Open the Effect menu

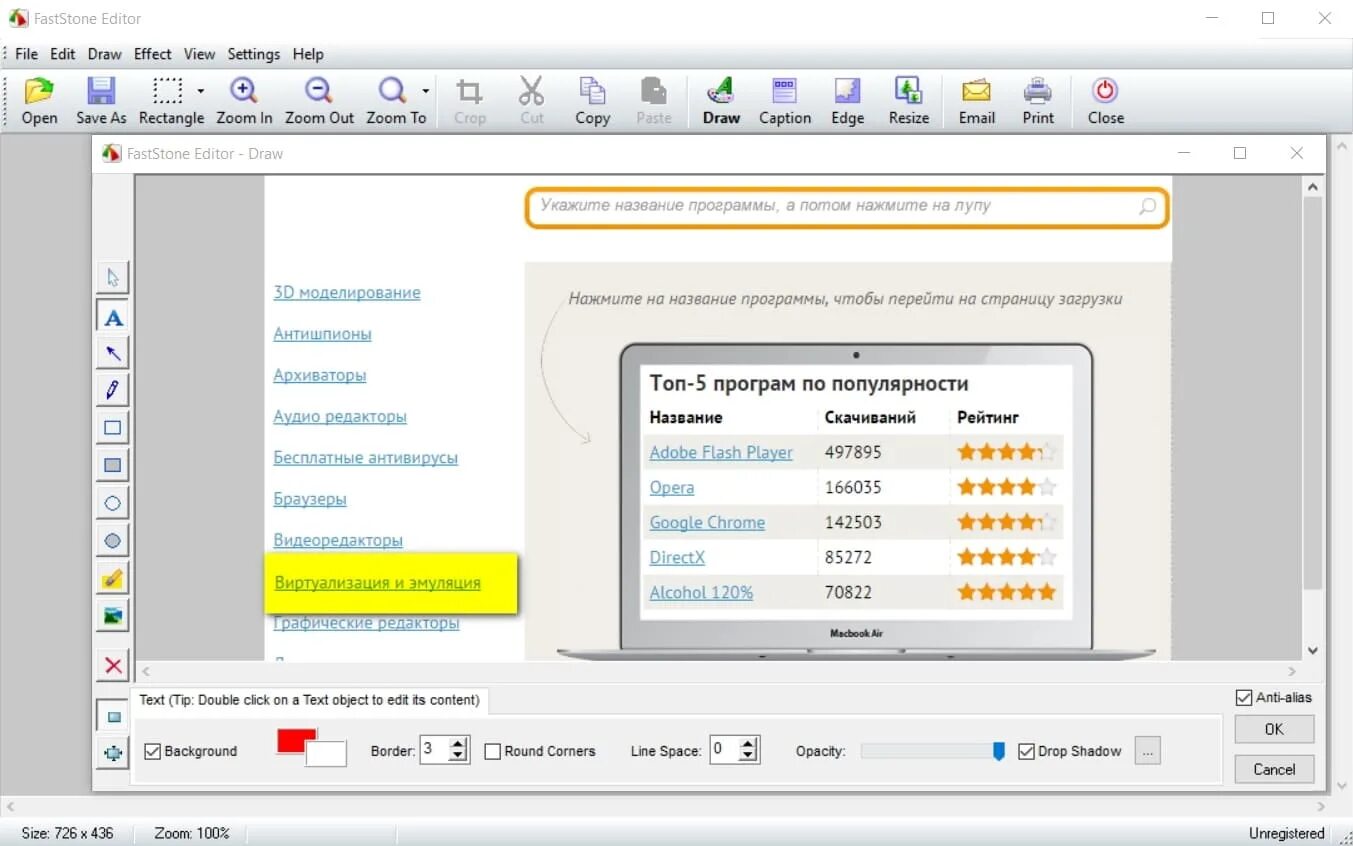point(153,54)
